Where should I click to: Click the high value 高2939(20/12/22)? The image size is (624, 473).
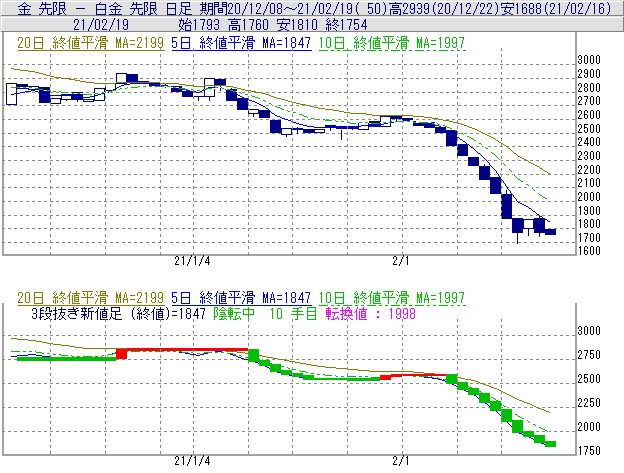point(444,9)
